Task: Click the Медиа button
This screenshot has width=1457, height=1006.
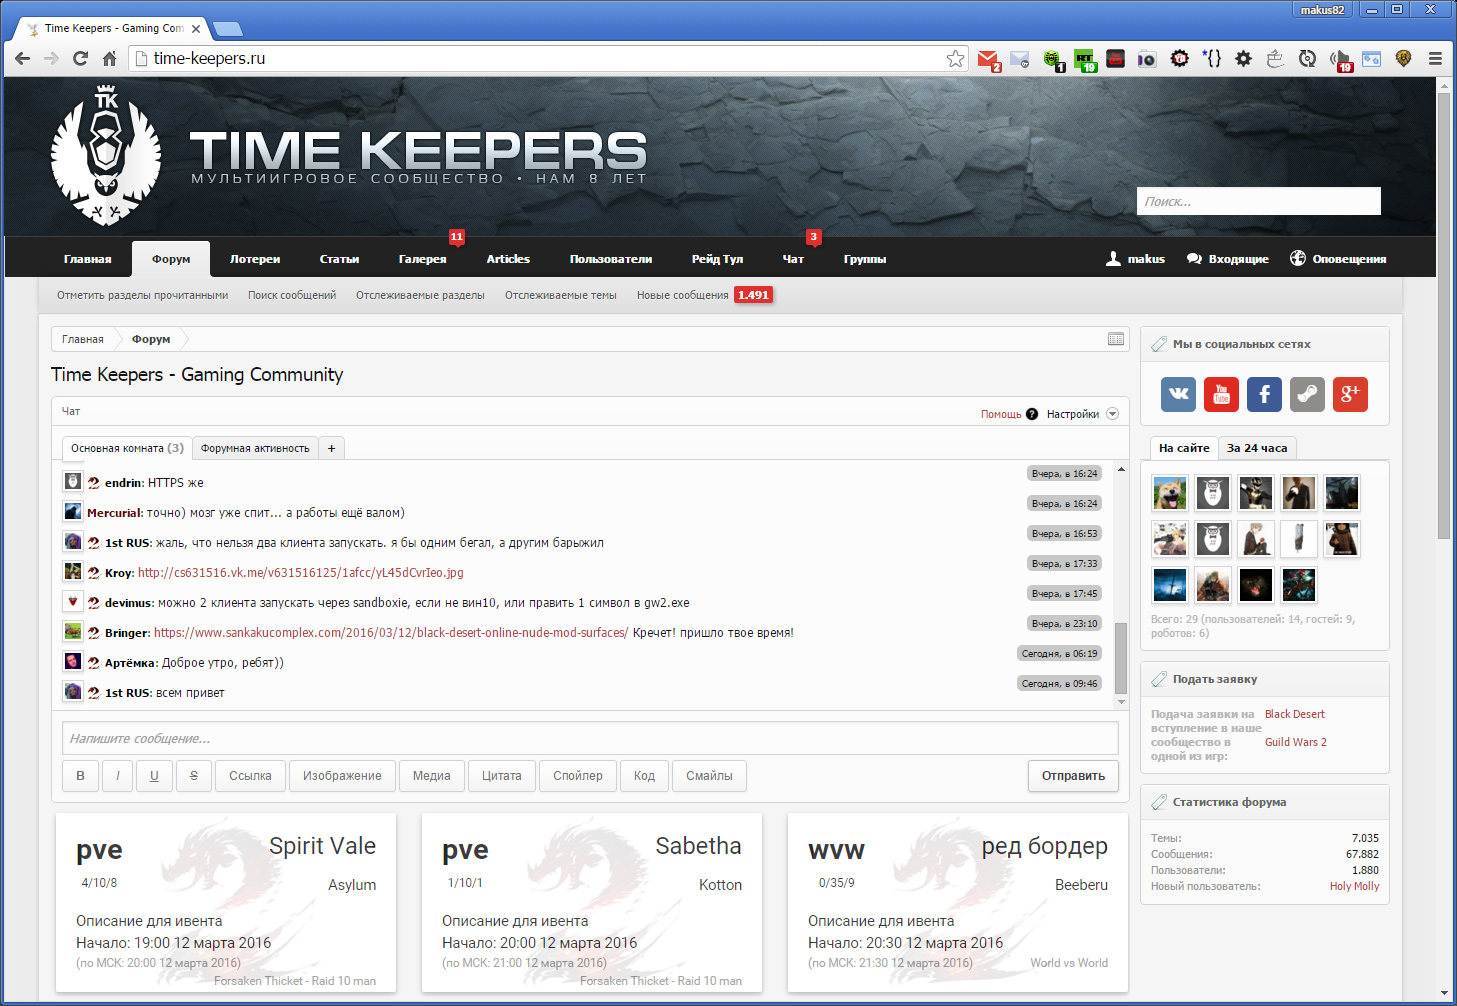Action: click(x=431, y=776)
